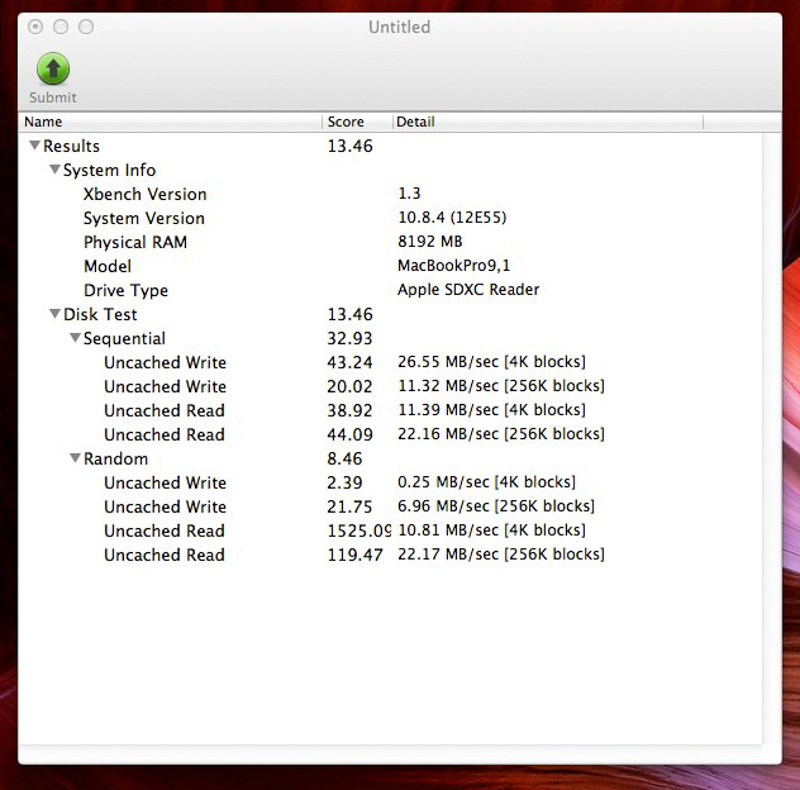Select the Xbench Version row
The width and height of the screenshot is (800, 790).
145,194
